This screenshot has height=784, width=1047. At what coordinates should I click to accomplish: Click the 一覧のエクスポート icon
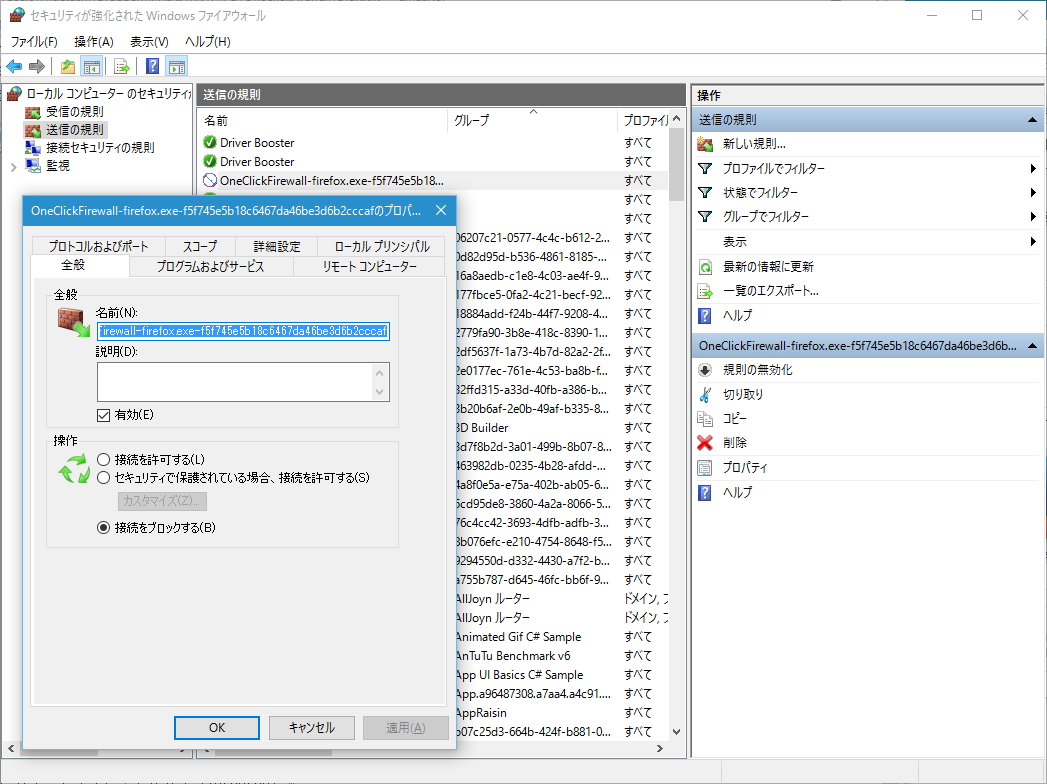coord(705,291)
